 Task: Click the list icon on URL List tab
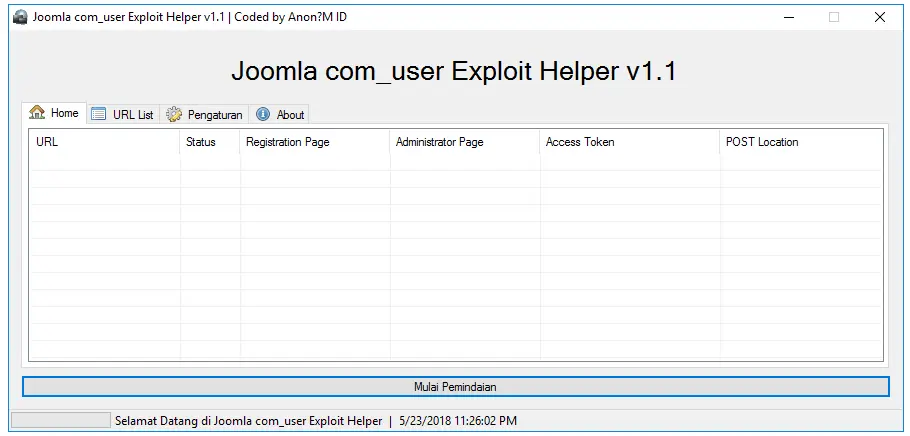click(99, 114)
